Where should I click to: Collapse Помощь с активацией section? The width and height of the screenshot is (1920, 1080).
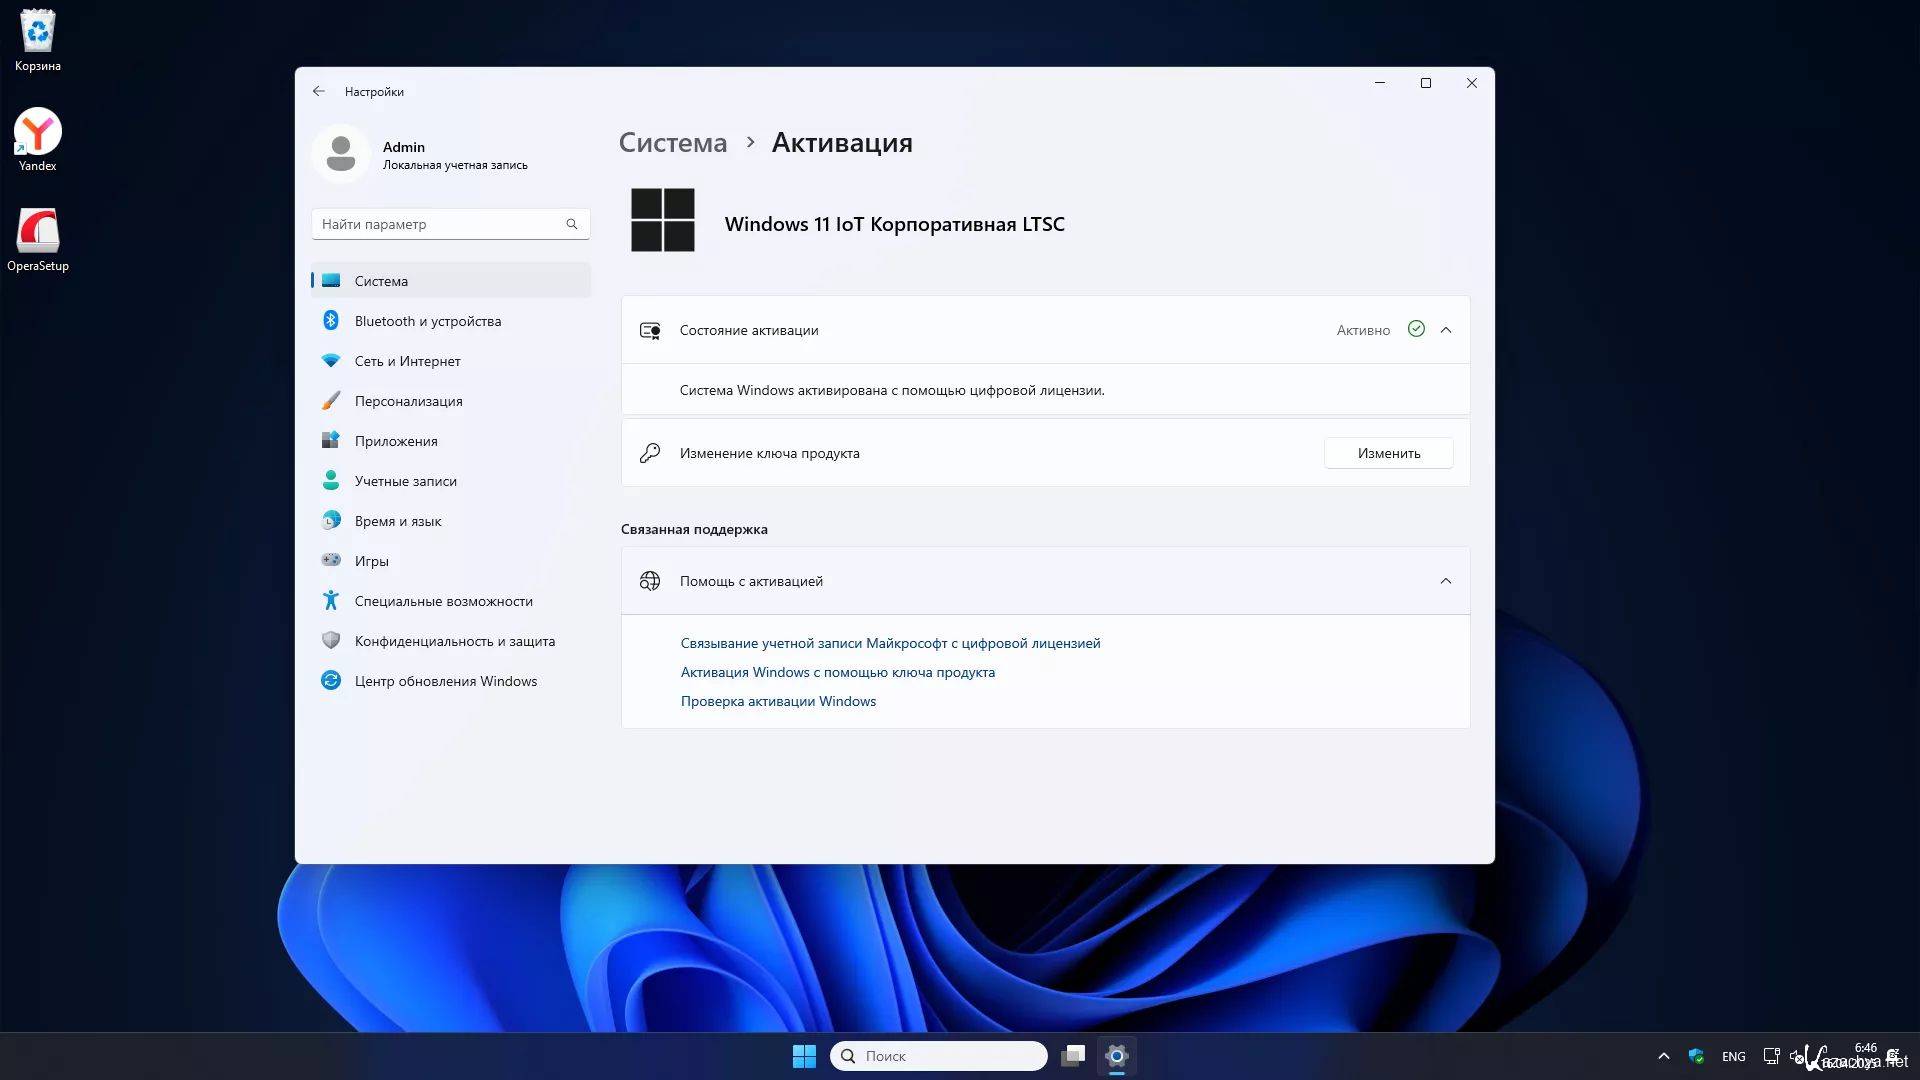[1446, 581]
